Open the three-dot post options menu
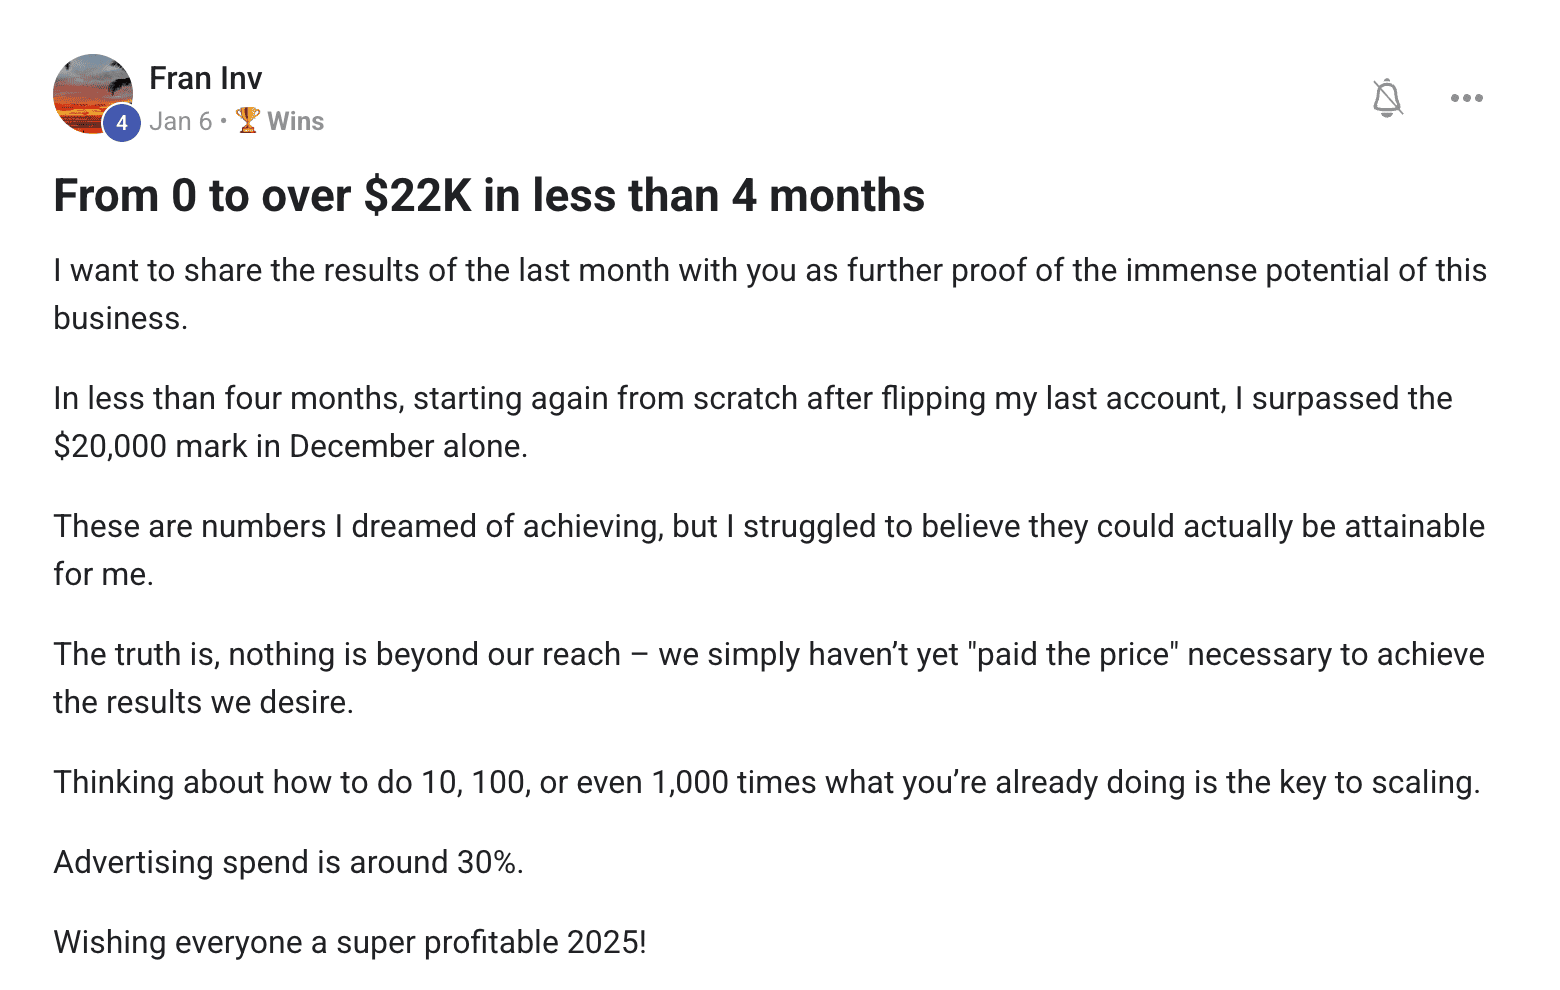 coord(1466,98)
